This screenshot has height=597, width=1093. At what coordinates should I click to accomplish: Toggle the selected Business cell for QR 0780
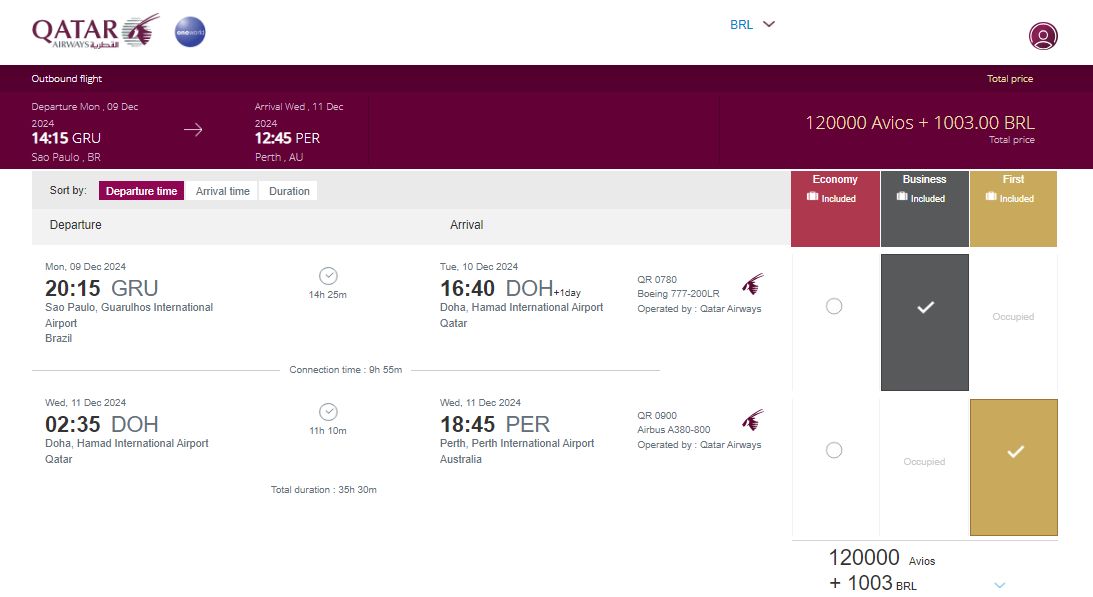click(x=924, y=322)
